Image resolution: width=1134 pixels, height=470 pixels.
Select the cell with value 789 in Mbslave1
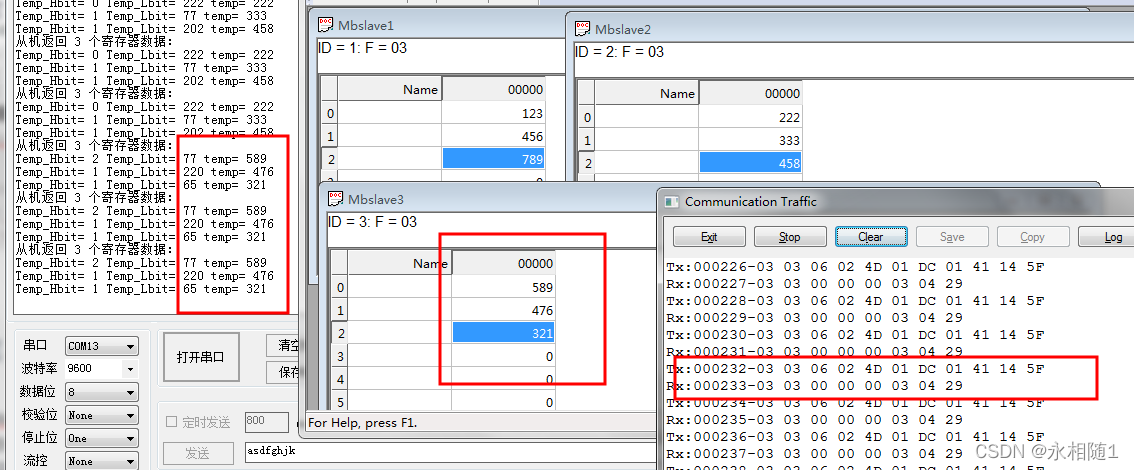(493, 160)
